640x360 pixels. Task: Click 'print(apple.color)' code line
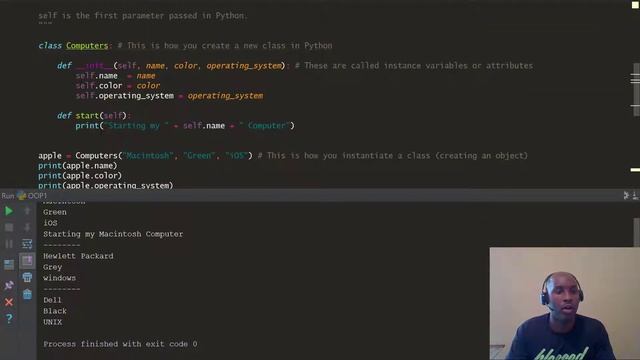pos(80,176)
